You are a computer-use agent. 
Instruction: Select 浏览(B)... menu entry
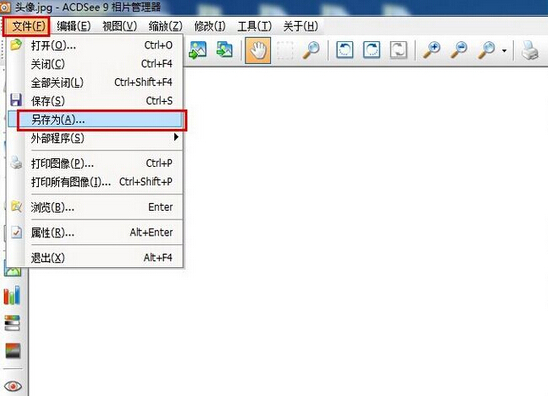tap(95, 207)
